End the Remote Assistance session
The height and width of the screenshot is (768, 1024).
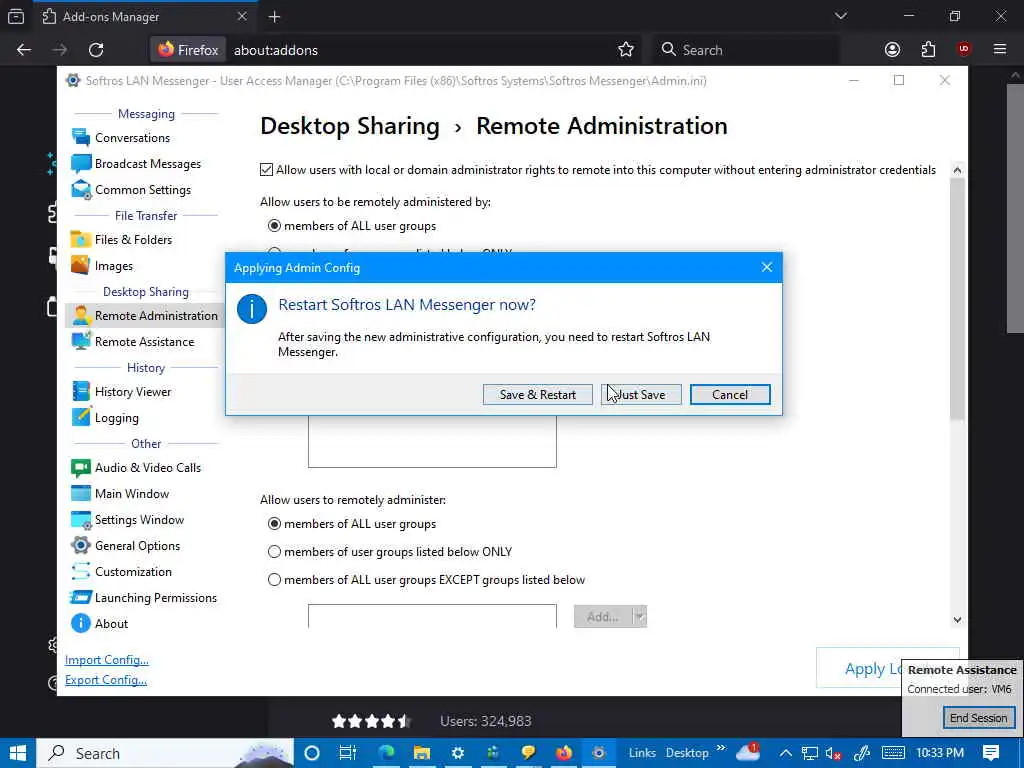(x=978, y=718)
